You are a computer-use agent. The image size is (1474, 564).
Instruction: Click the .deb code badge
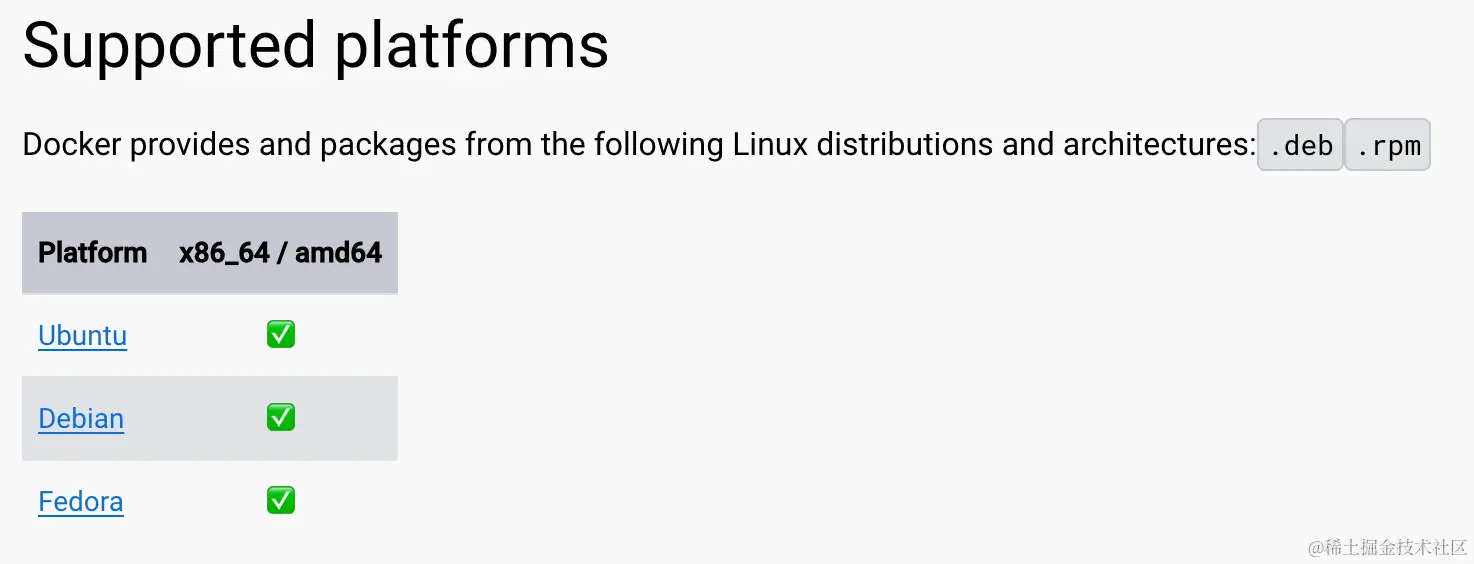click(x=1300, y=146)
